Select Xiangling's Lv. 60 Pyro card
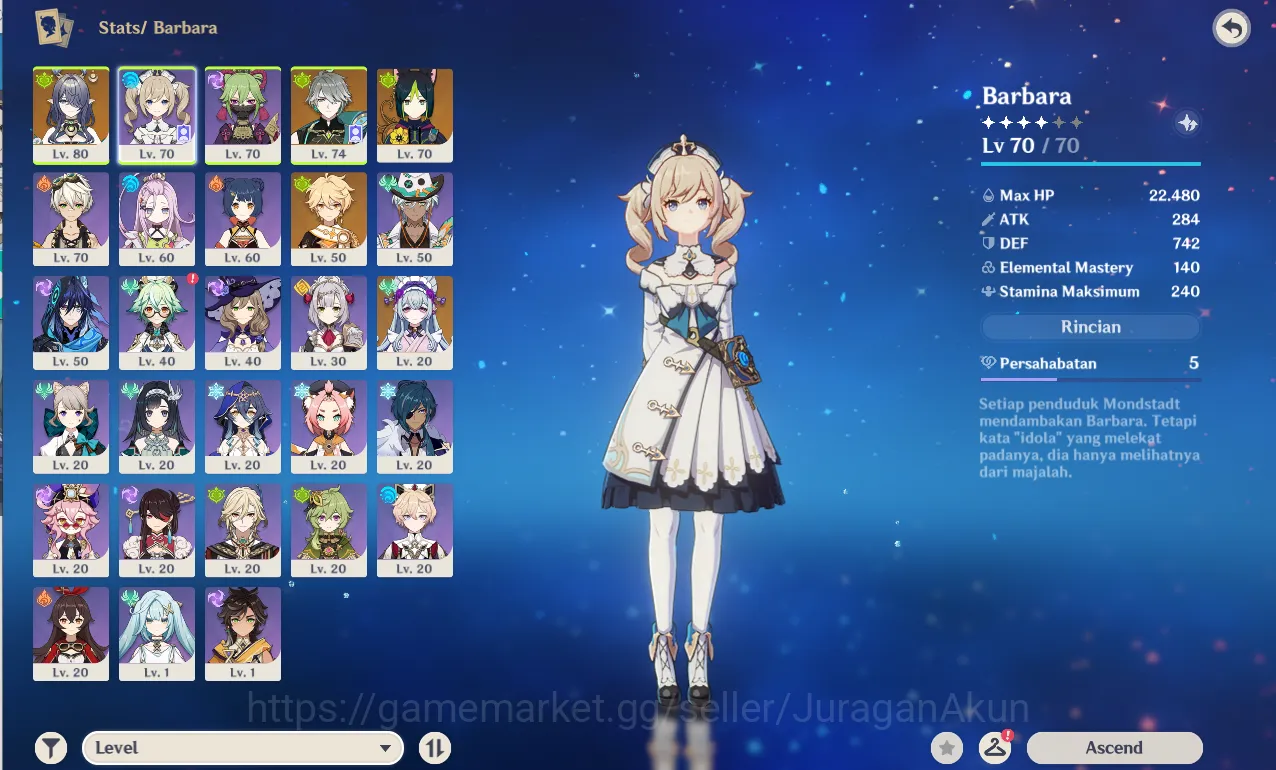 tap(243, 219)
